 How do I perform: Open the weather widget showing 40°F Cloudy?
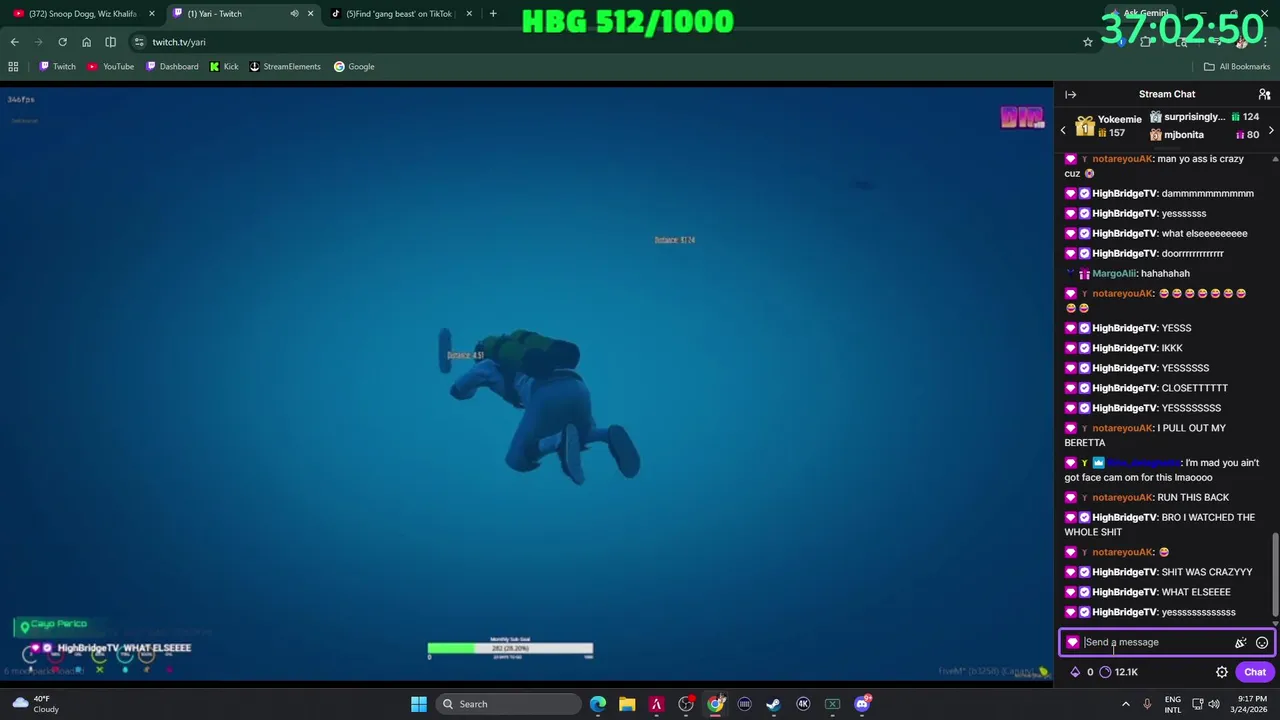[x=35, y=704]
